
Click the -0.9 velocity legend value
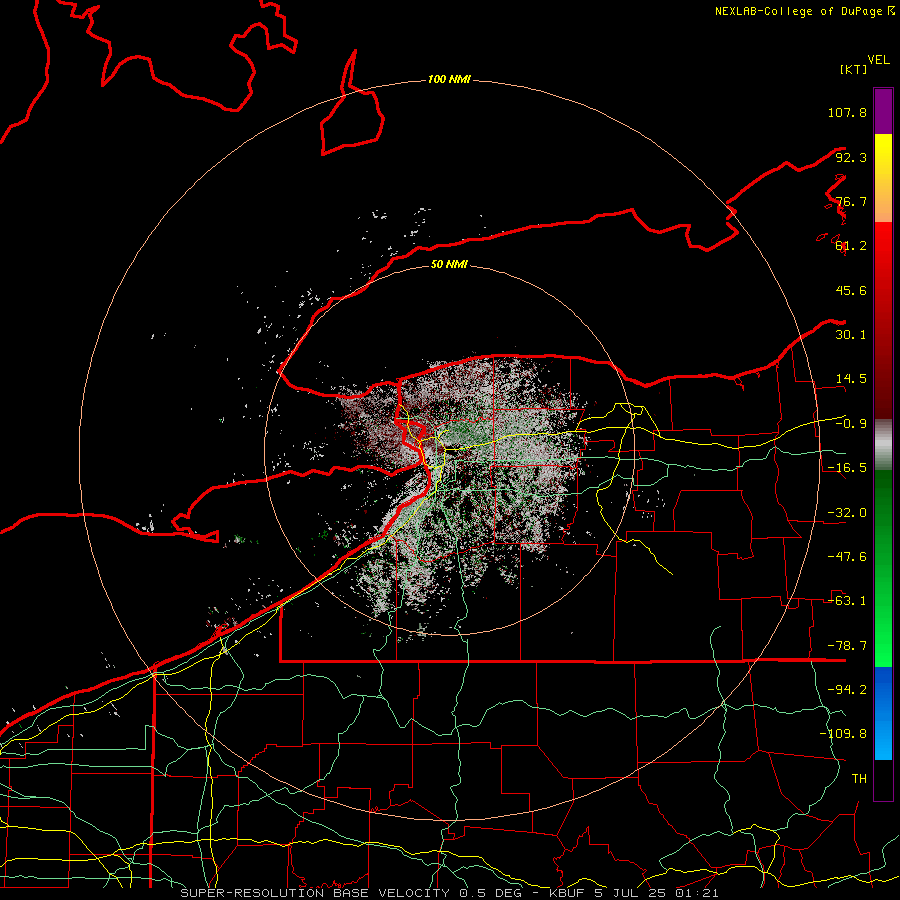(851, 424)
